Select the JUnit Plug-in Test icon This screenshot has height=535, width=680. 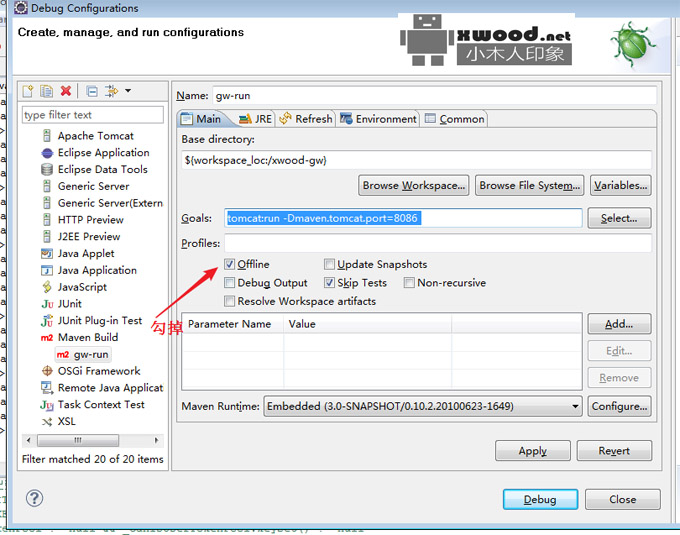point(47,321)
